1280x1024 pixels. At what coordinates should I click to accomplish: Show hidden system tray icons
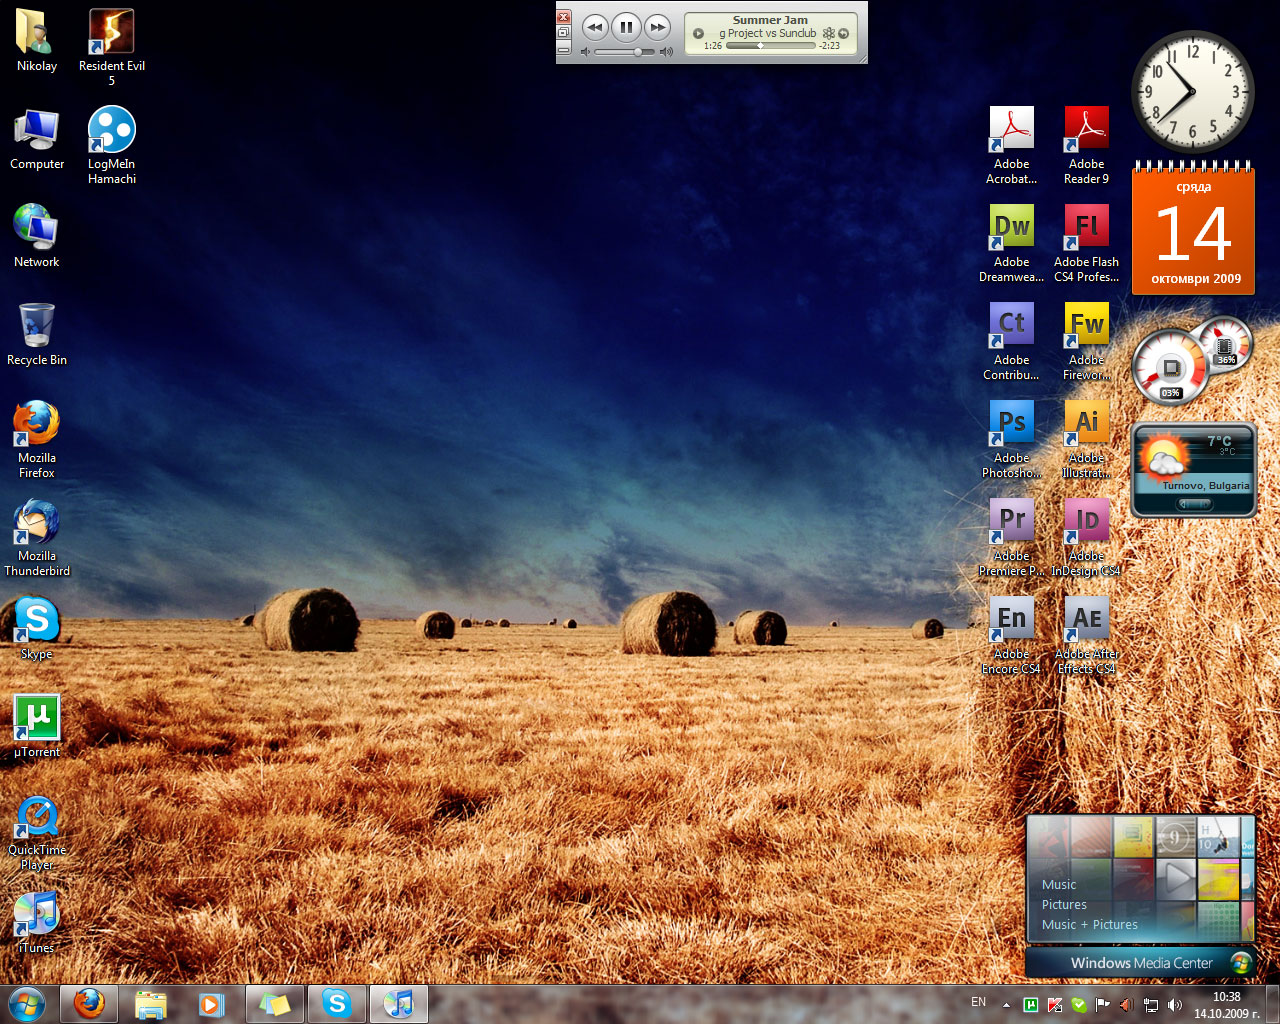tap(1006, 1005)
